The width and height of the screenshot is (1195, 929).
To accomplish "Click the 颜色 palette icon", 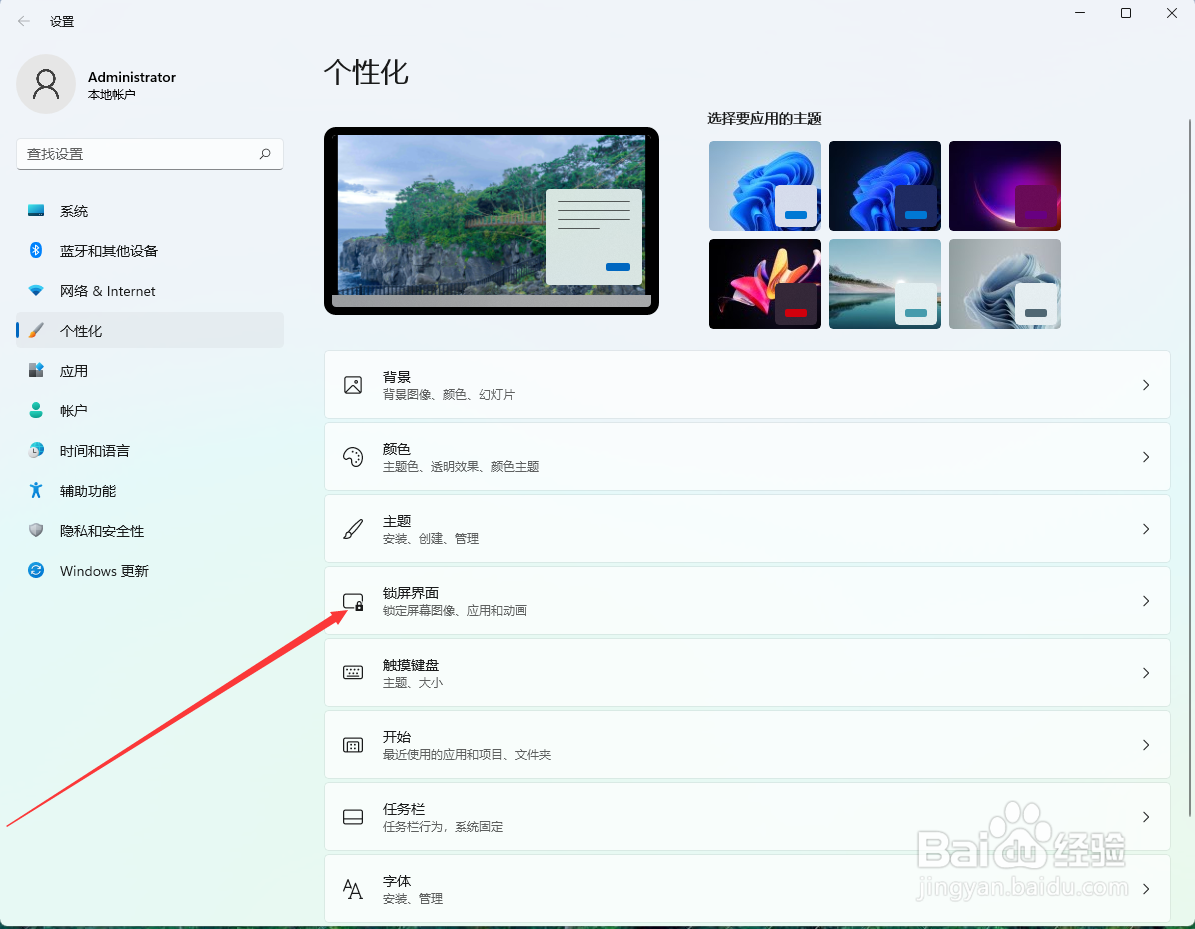I will click(x=353, y=456).
